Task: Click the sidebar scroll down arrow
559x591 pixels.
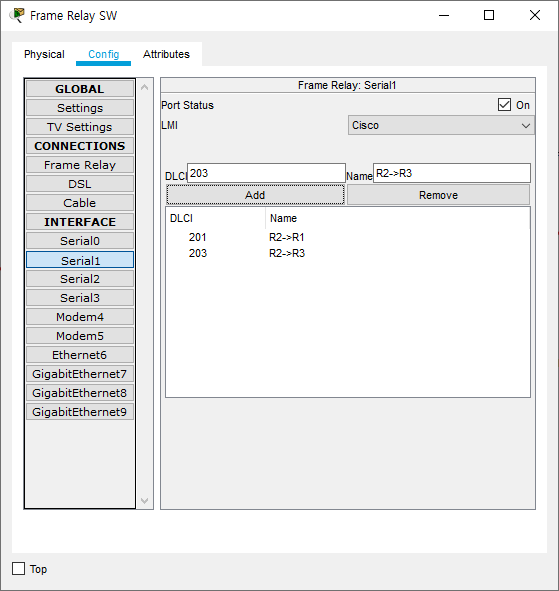Action: coord(144,501)
